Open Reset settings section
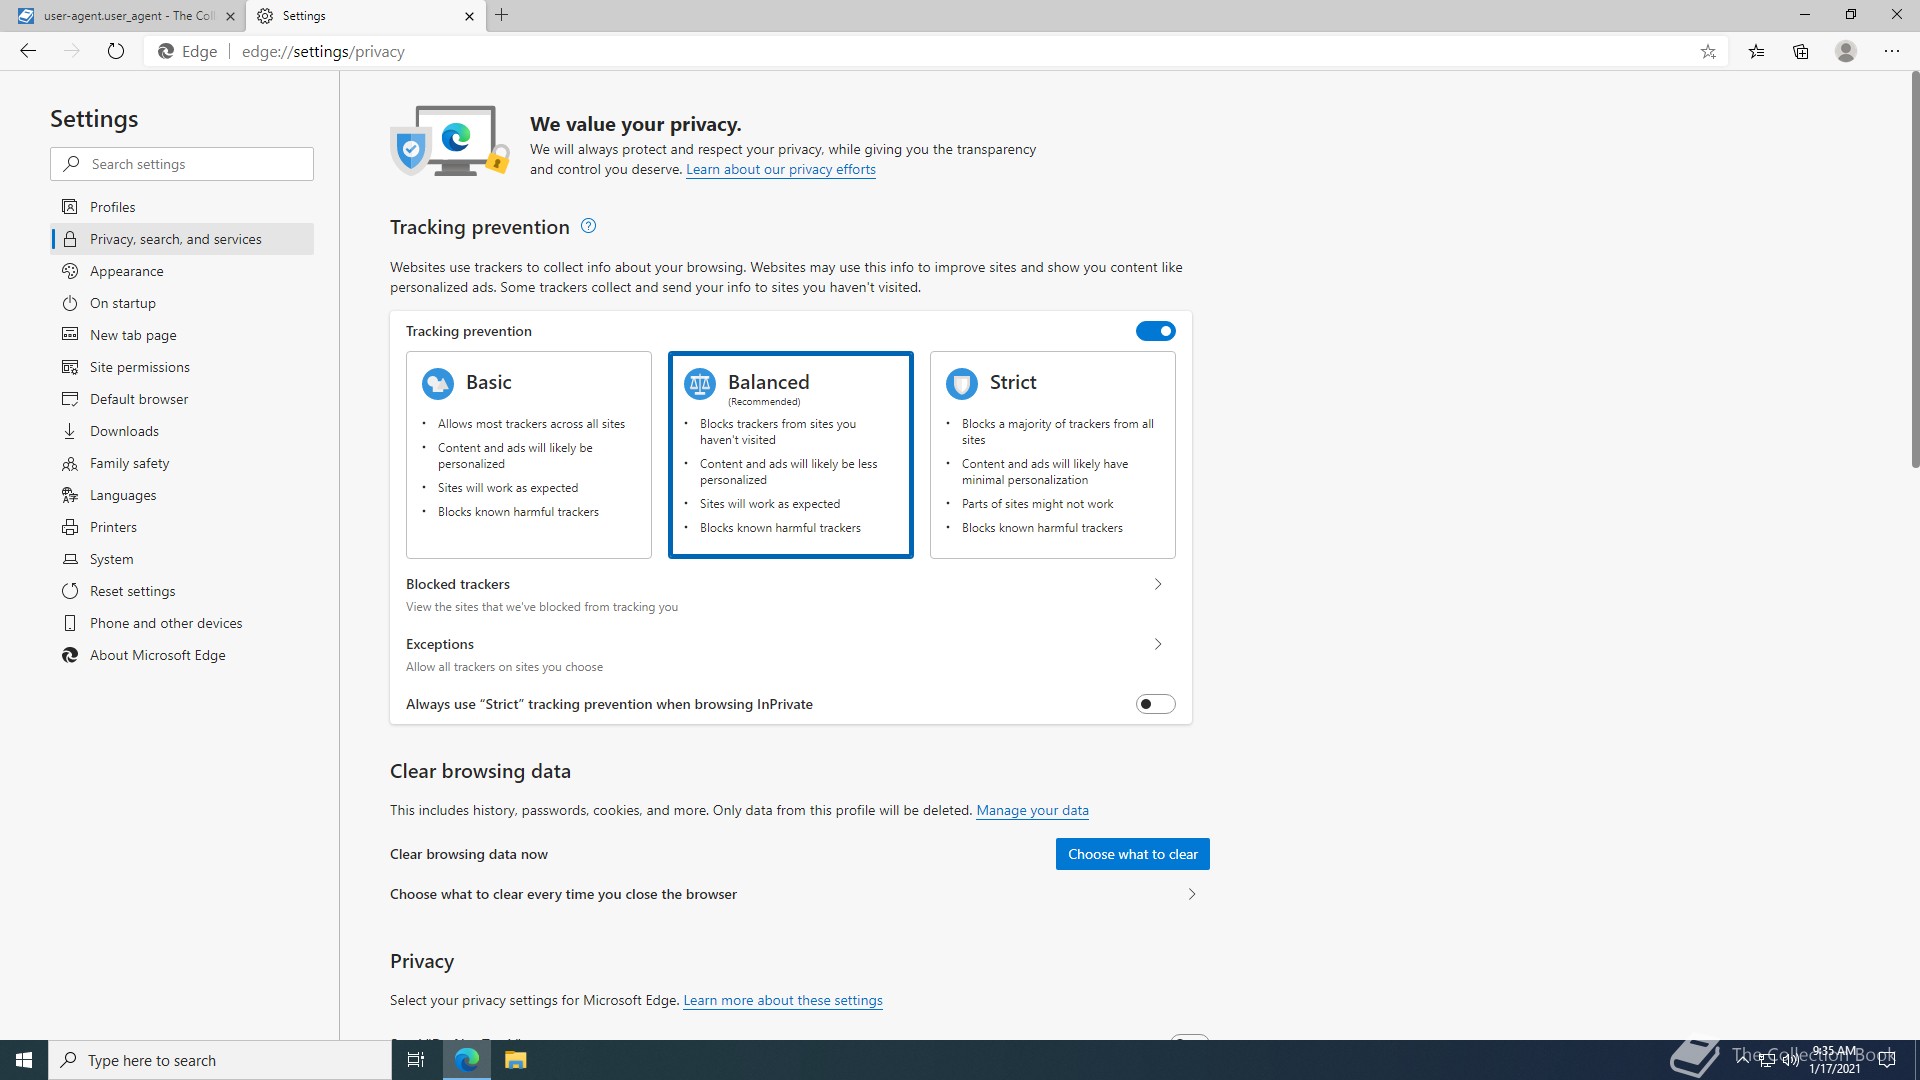The height and width of the screenshot is (1080, 1920). pos(182,591)
